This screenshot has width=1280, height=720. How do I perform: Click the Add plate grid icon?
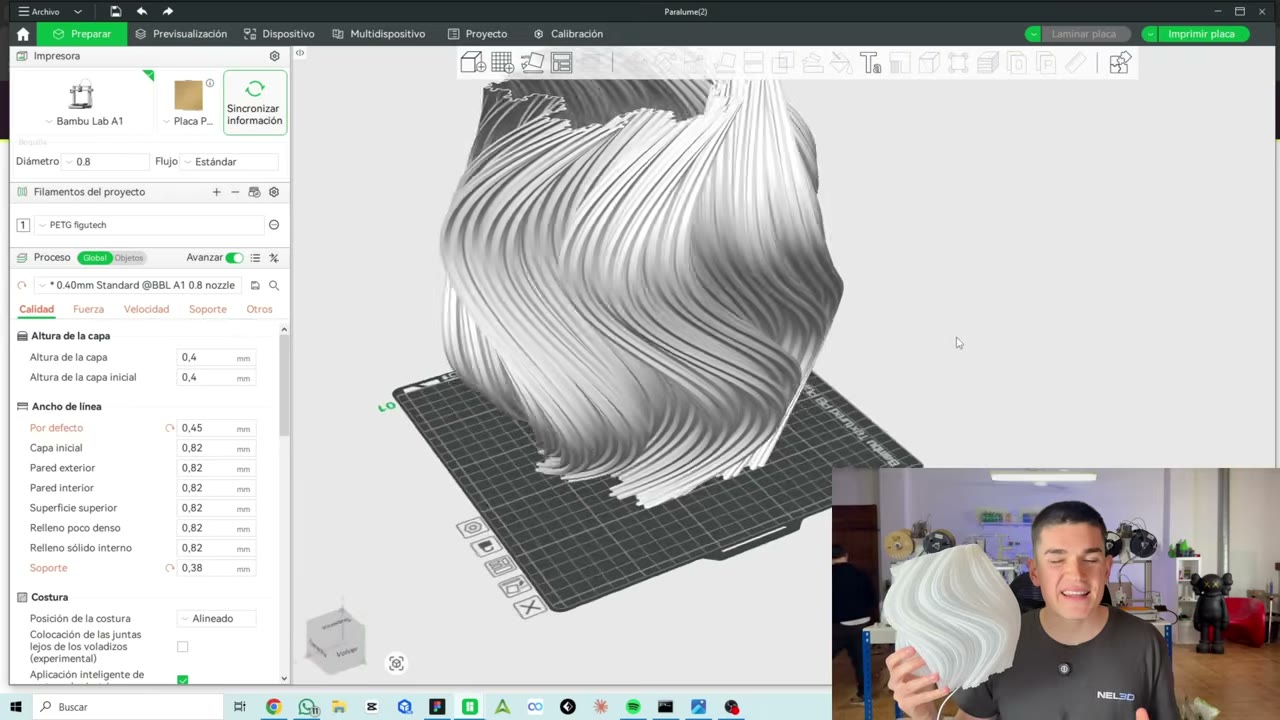(502, 63)
